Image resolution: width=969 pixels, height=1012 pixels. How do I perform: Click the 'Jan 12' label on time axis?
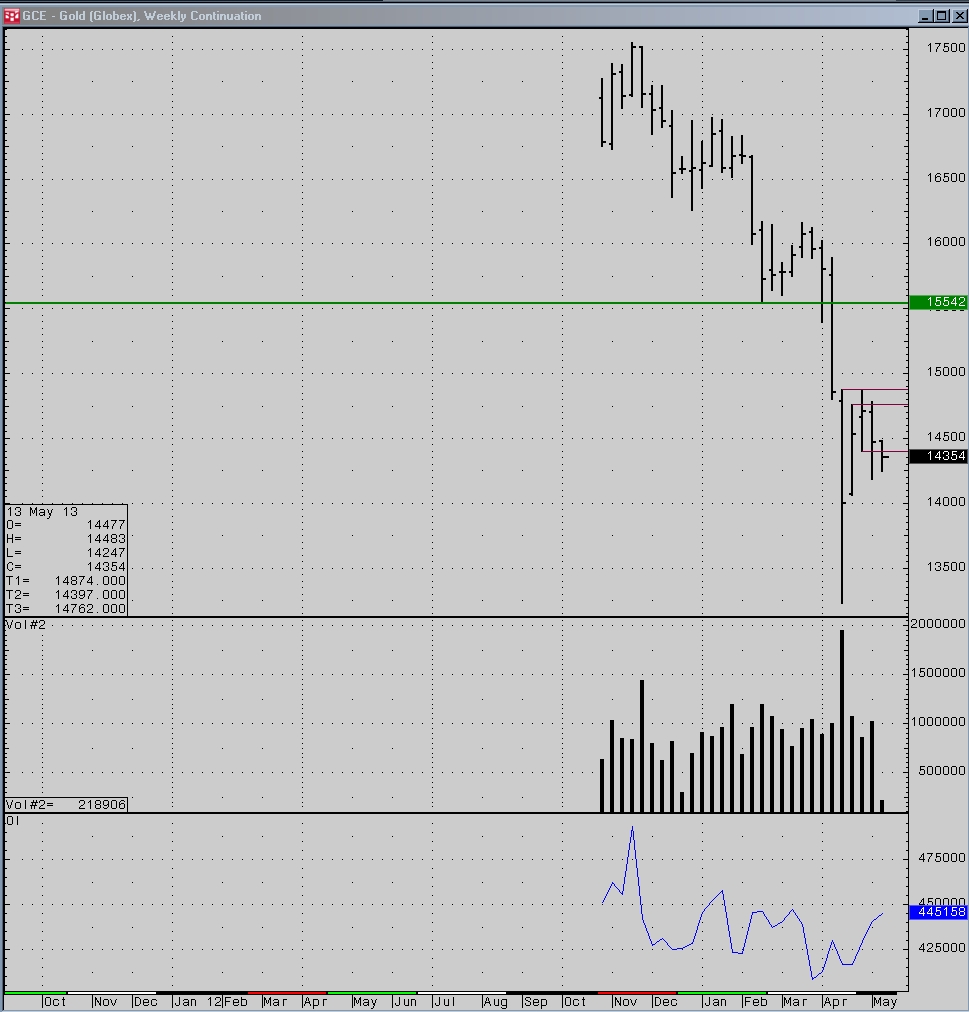tap(198, 1002)
